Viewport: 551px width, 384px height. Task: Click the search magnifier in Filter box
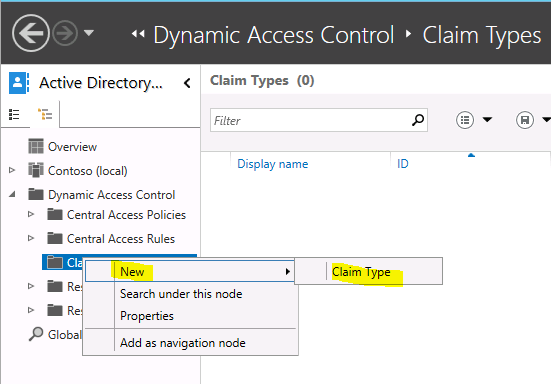pos(418,120)
